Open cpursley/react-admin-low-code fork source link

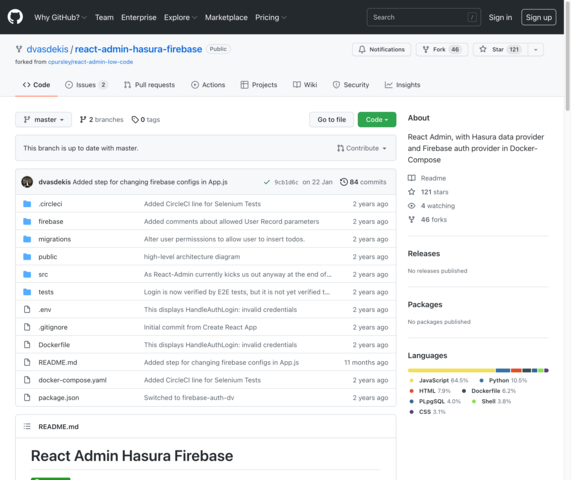point(90,62)
